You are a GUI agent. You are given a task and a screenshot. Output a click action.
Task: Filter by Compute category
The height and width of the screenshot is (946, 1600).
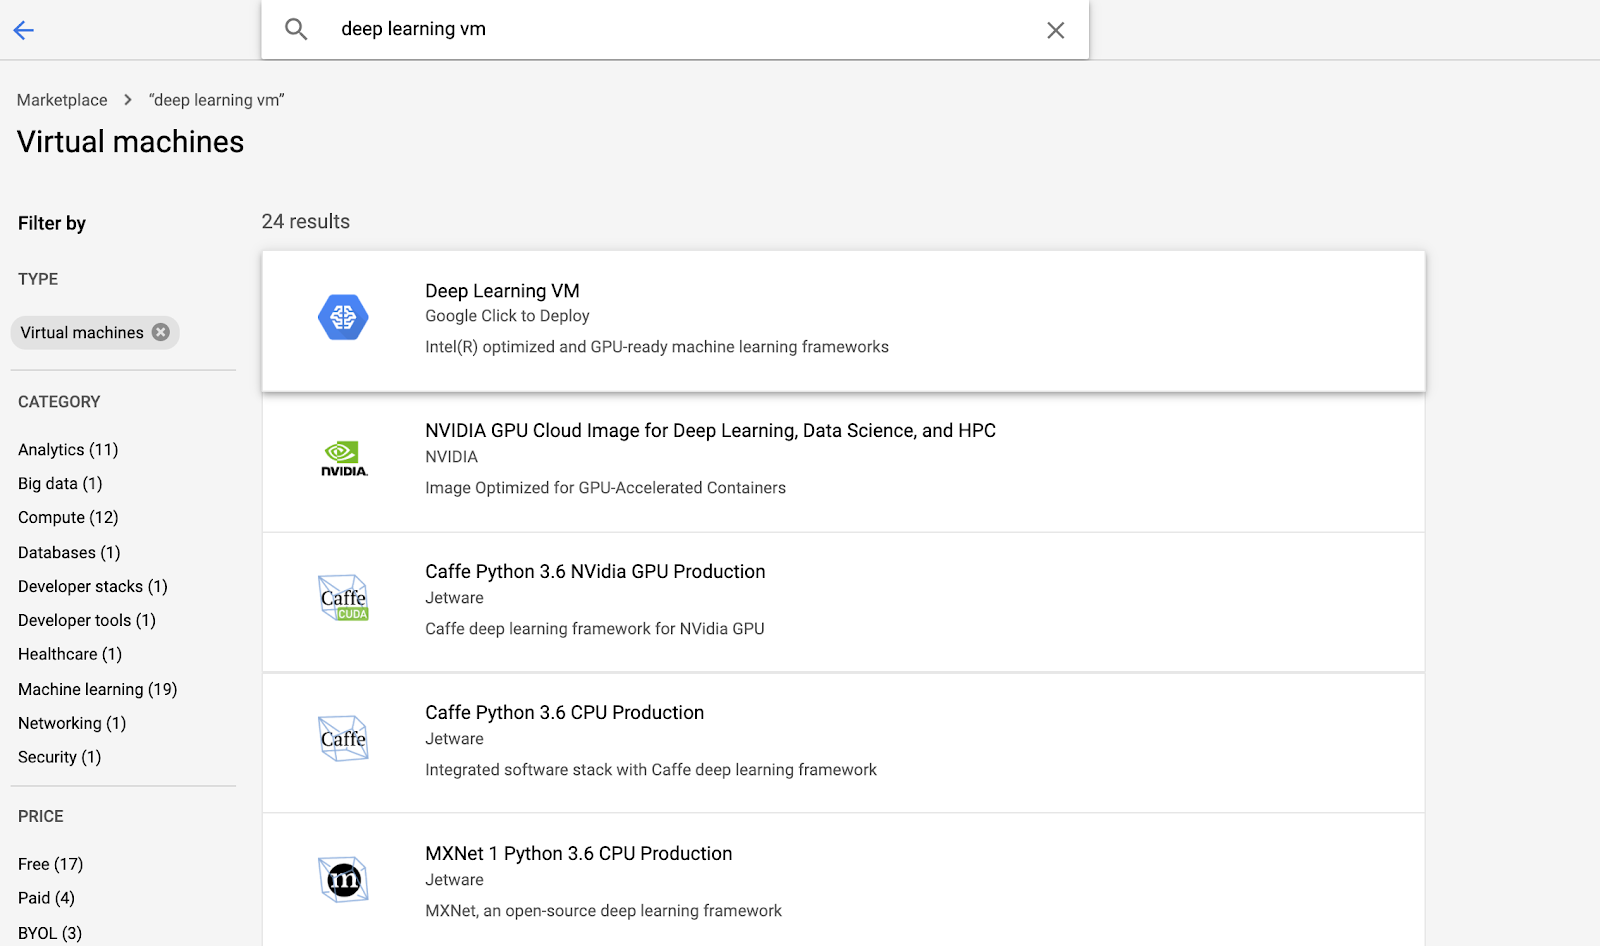click(68, 518)
